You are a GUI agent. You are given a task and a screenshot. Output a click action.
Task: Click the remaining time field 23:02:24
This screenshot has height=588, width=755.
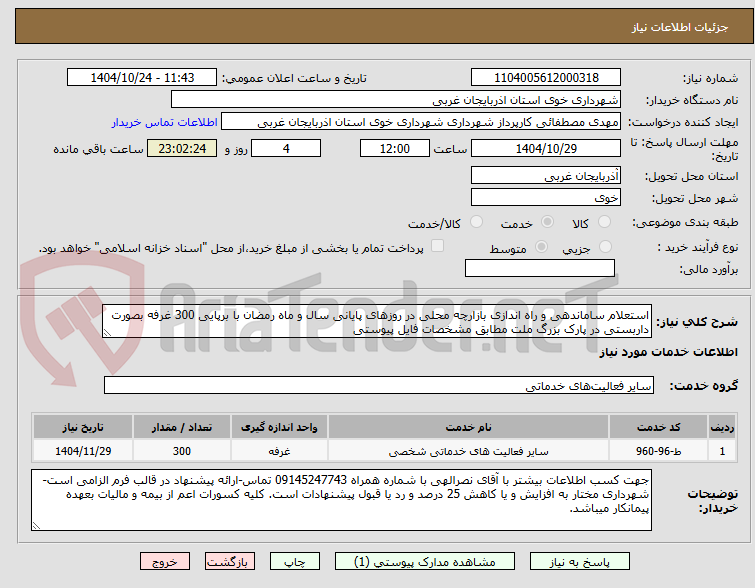[x=182, y=148]
